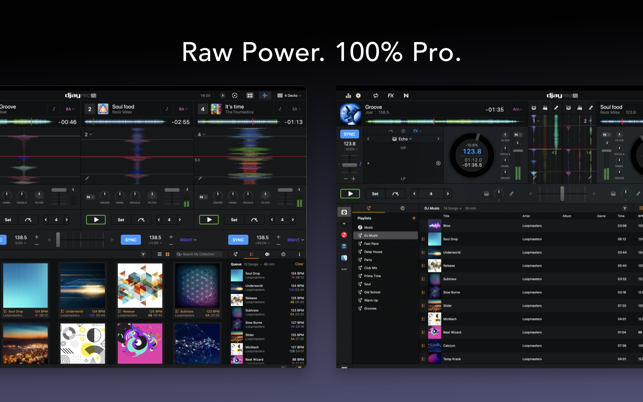Select the Club Mix playlist
643x402 pixels.
[385, 268]
